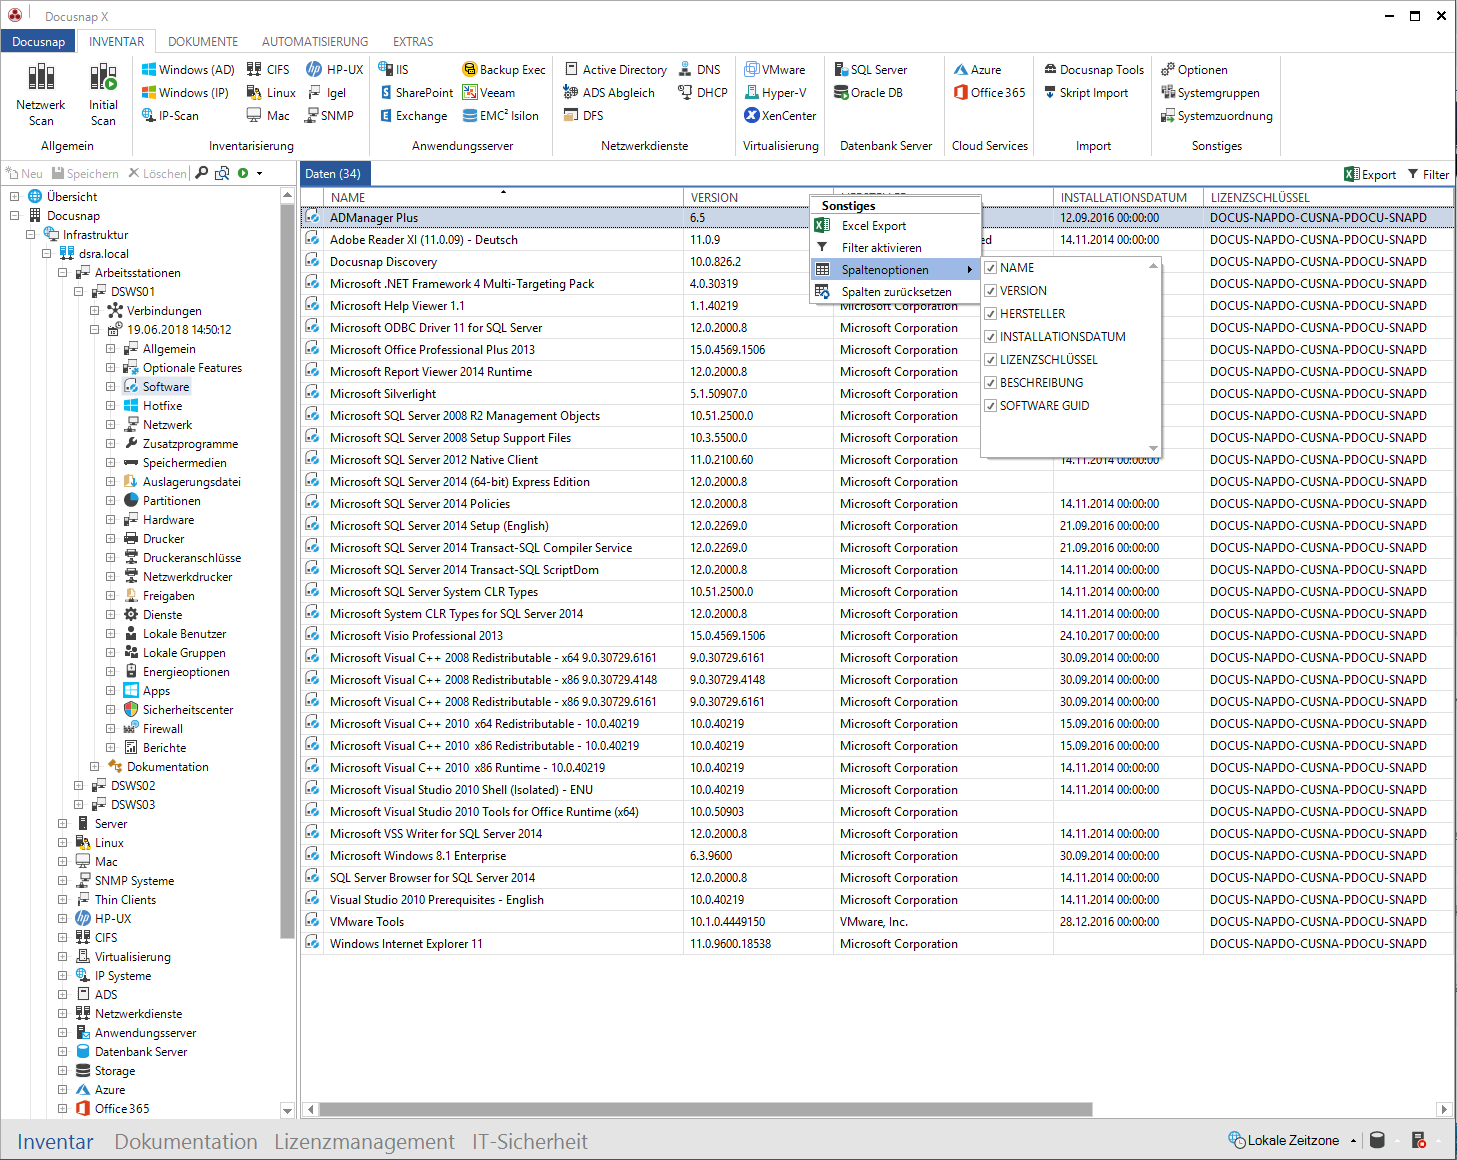Launch Active Directory scan
Image resolution: width=1457 pixels, height=1160 pixels.
point(616,70)
